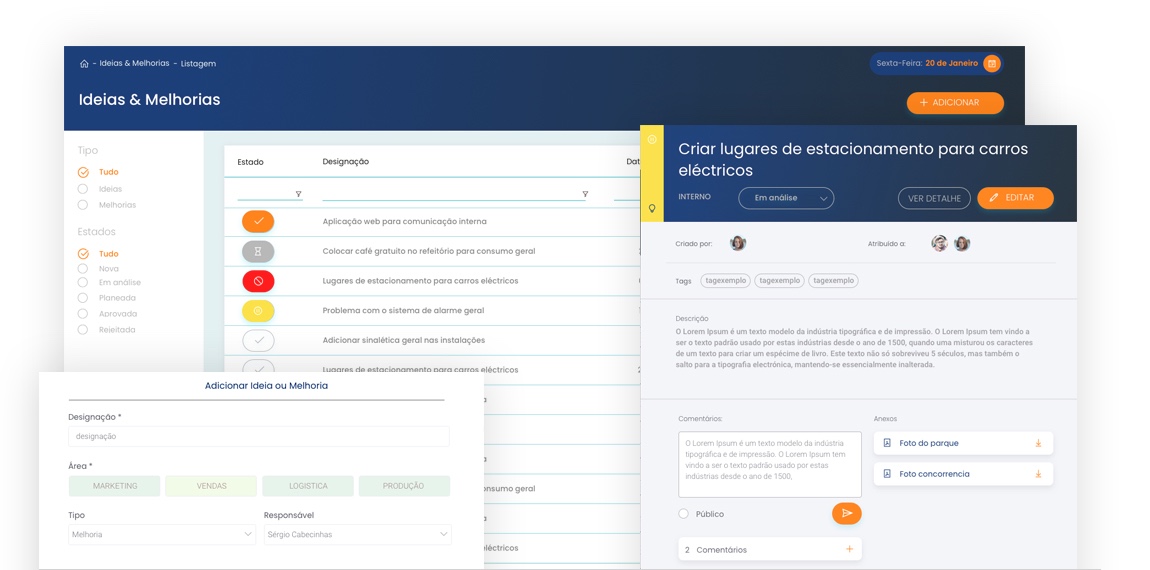Click the orange check status icon for Aplicação web
The width and height of the screenshot is (1150, 570).
[x=258, y=222]
